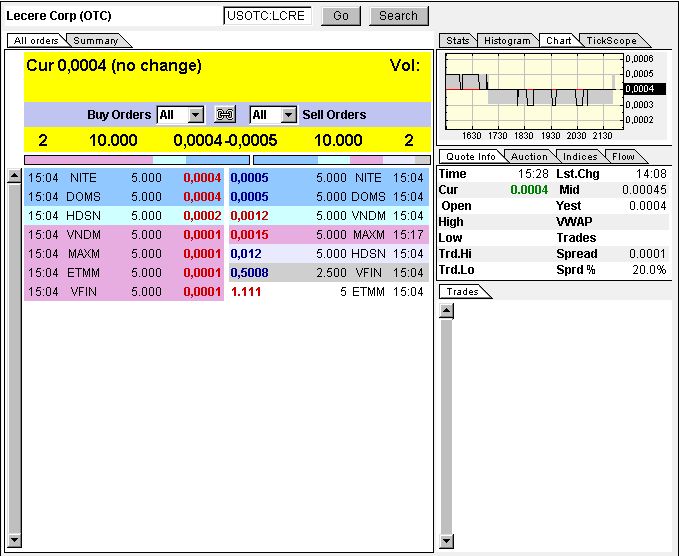
Task: Click the Search button
Action: point(398,16)
